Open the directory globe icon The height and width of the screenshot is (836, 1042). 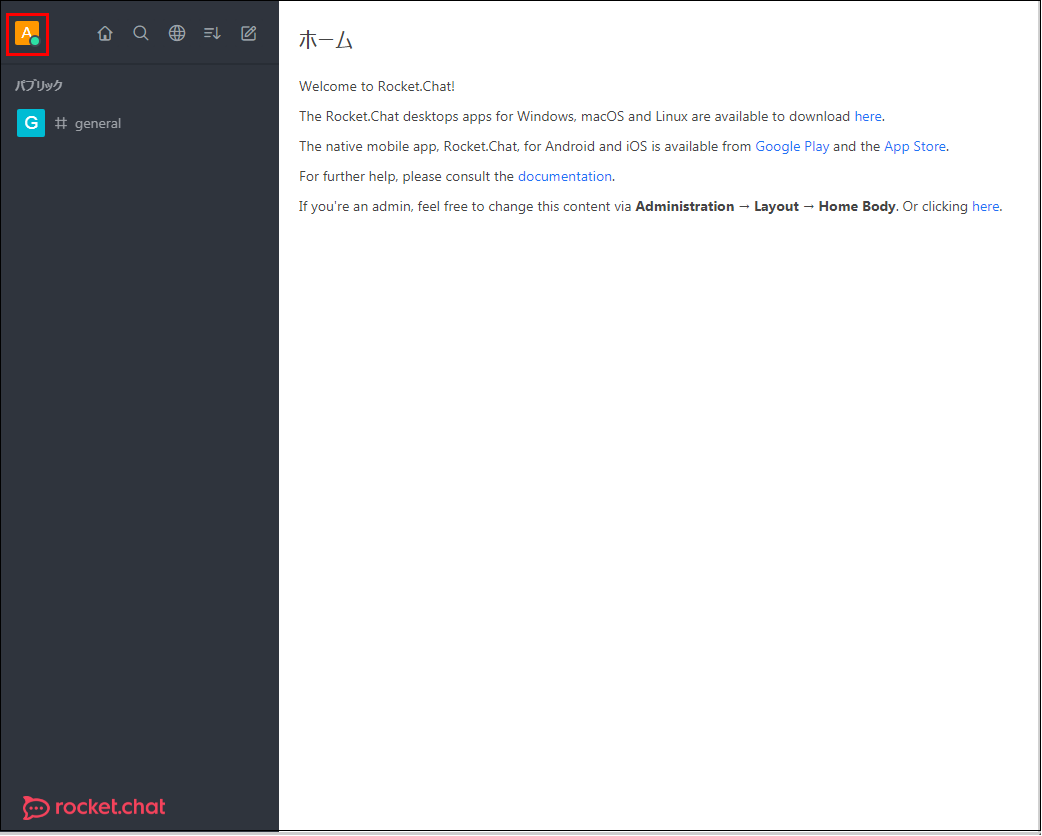pyautogui.click(x=177, y=33)
